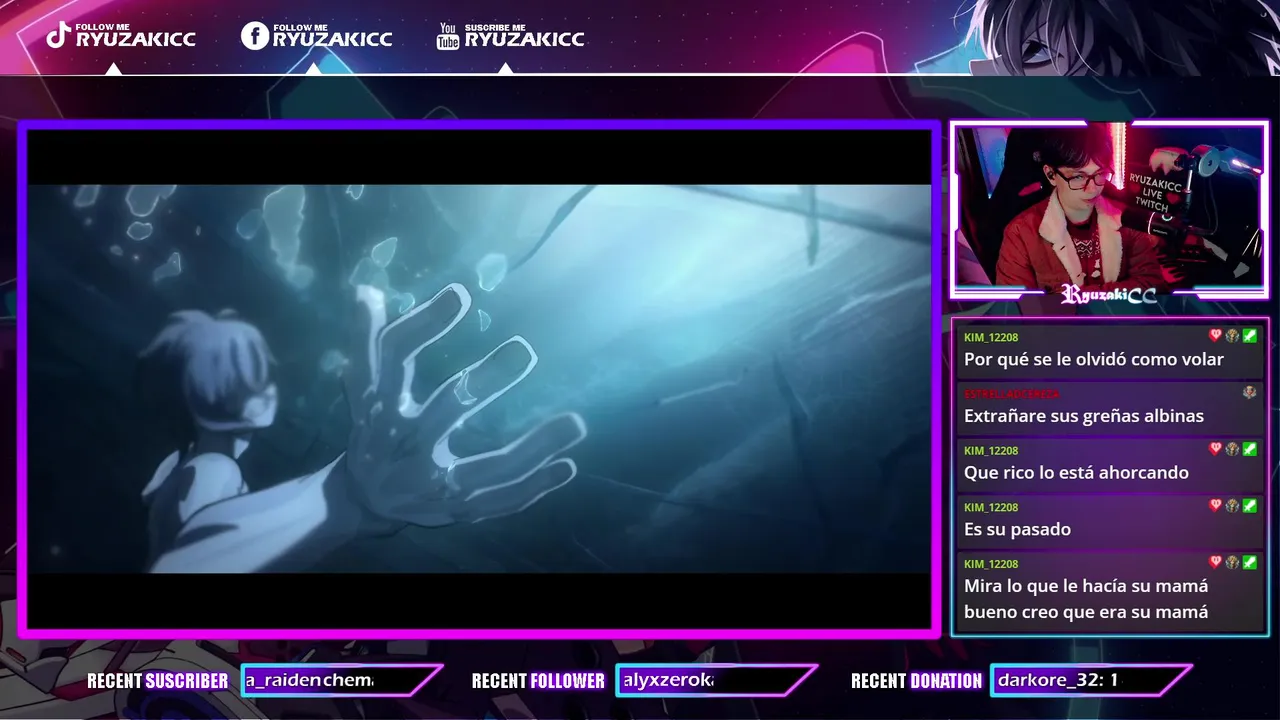
Task: Click crest badge on 'Por qué se le olvidó' message
Action: pyautogui.click(x=1232, y=336)
